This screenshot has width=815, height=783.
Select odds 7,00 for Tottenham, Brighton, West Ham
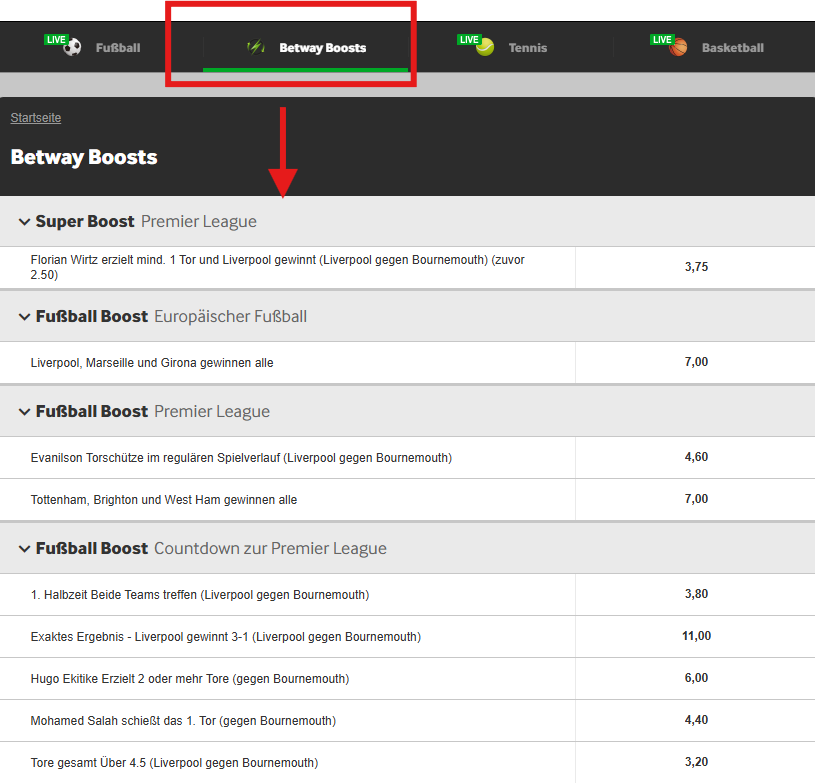pos(695,499)
